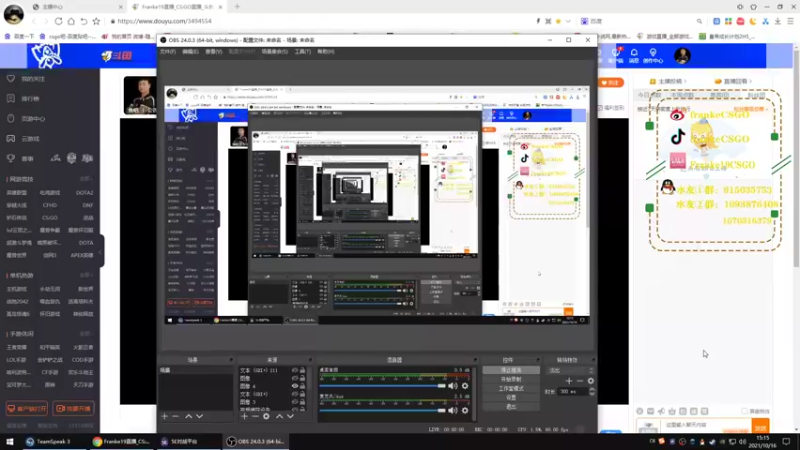Open transition properties gear icon

coord(591,381)
